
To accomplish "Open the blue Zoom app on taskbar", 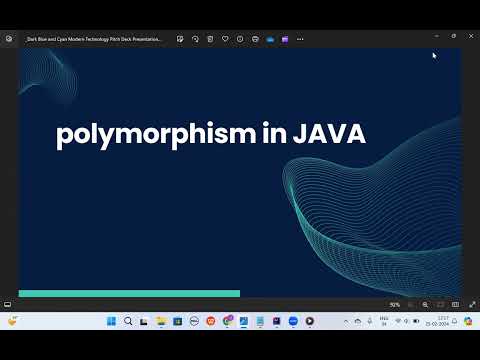I will 293,321.
